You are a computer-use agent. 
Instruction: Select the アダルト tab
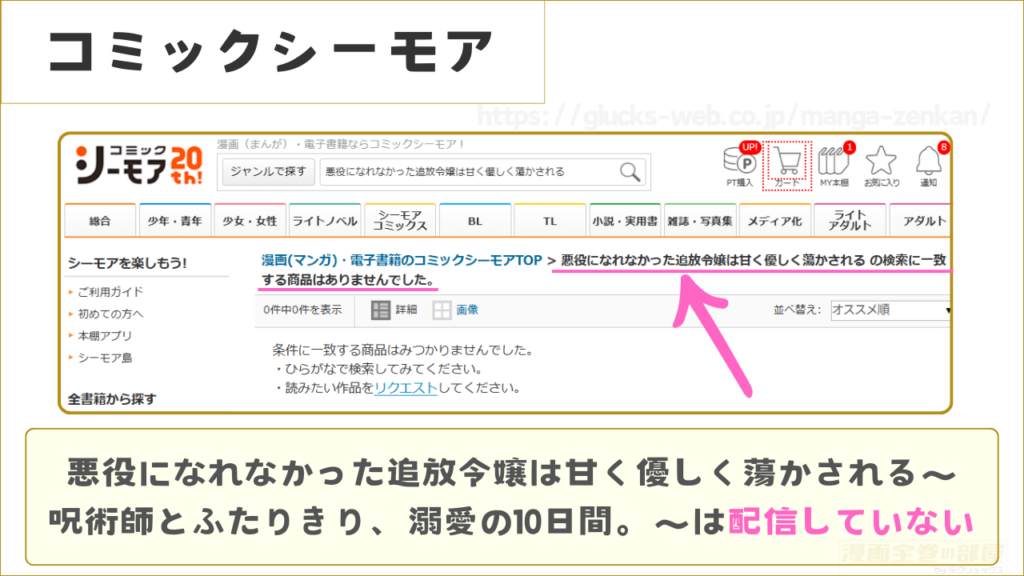coord(921,221)
